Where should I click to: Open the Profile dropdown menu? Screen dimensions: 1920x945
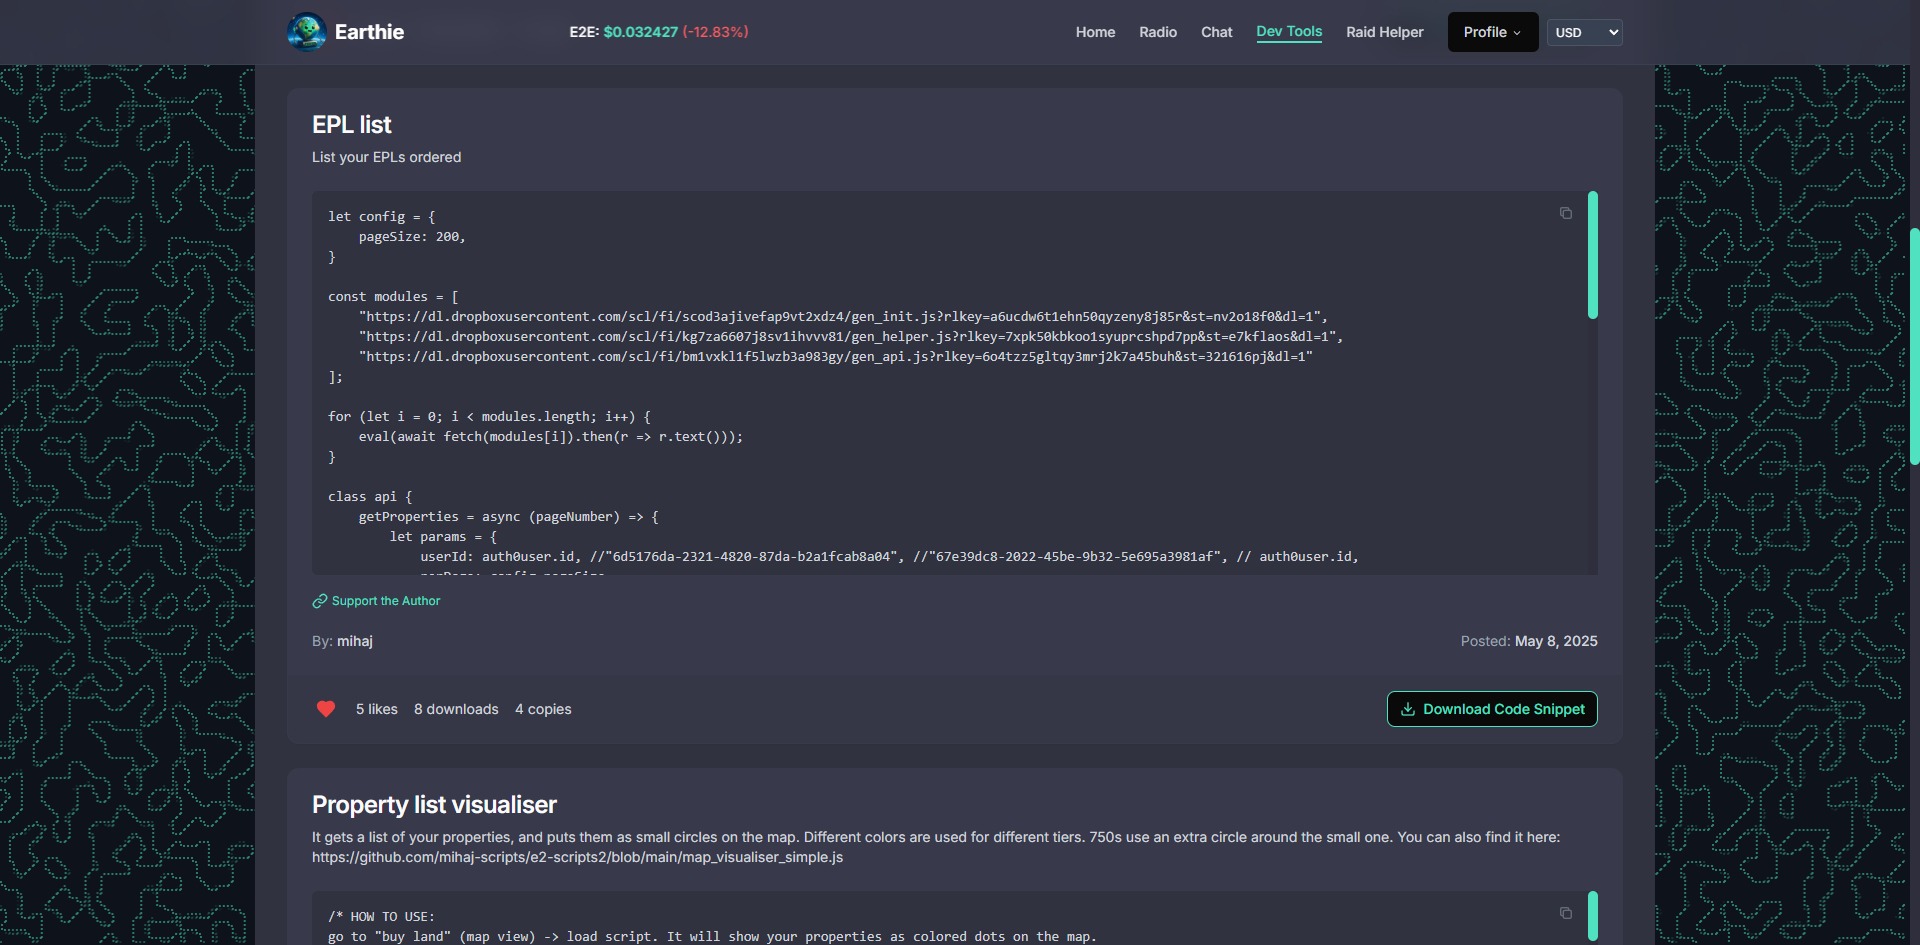click(x=1492, y=32)
